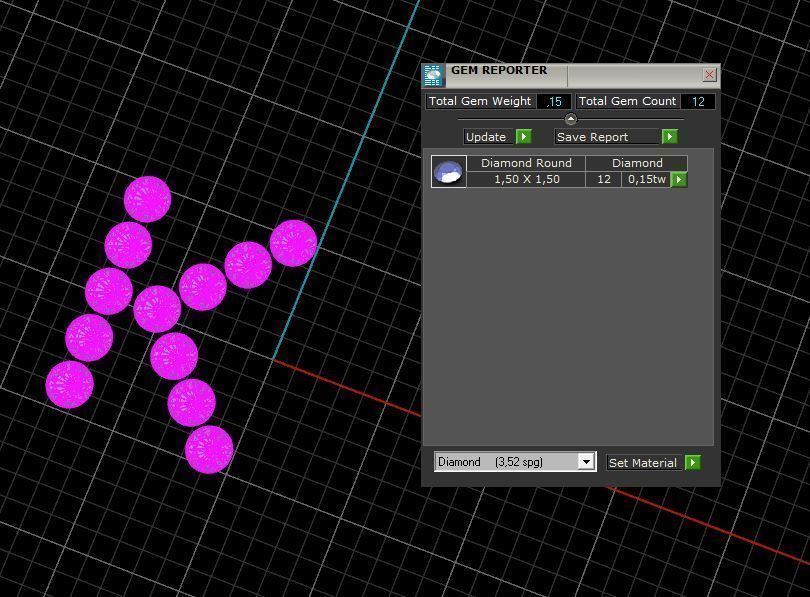Click the Total Gem Weight label
The height and width of the screenshot is (597, 810).
pyautogui.click(x=480, y=101)
